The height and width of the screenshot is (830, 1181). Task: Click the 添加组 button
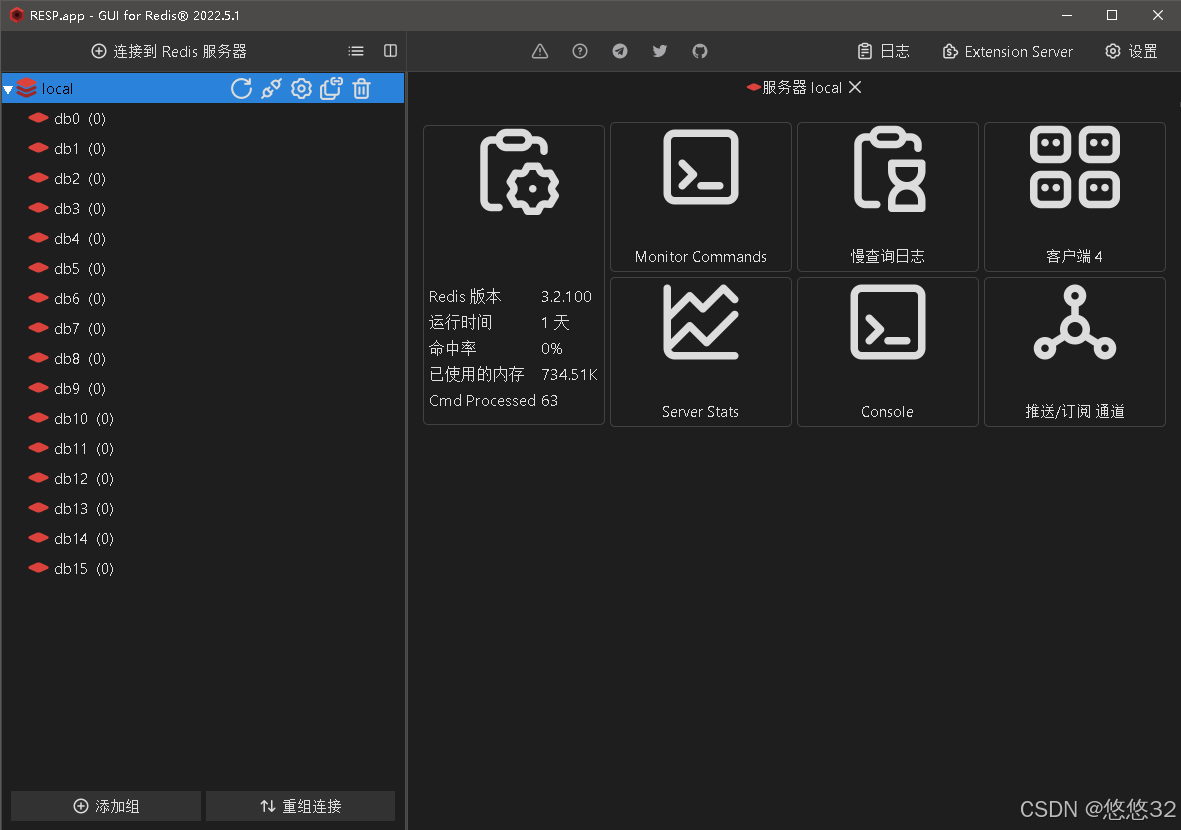click(105, 806)
